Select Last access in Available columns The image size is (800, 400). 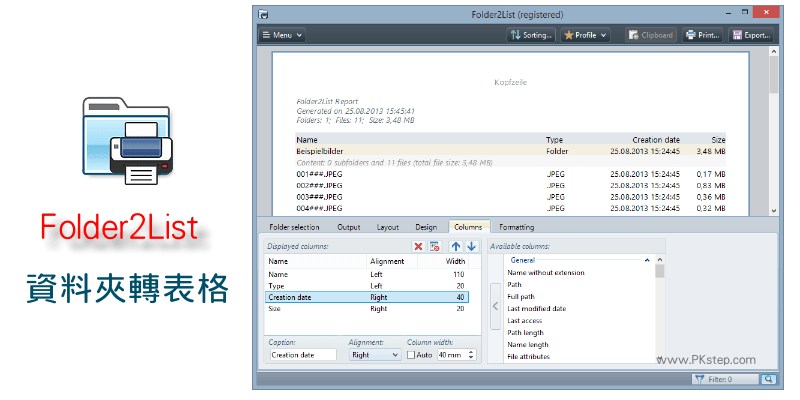pos(524,320)
